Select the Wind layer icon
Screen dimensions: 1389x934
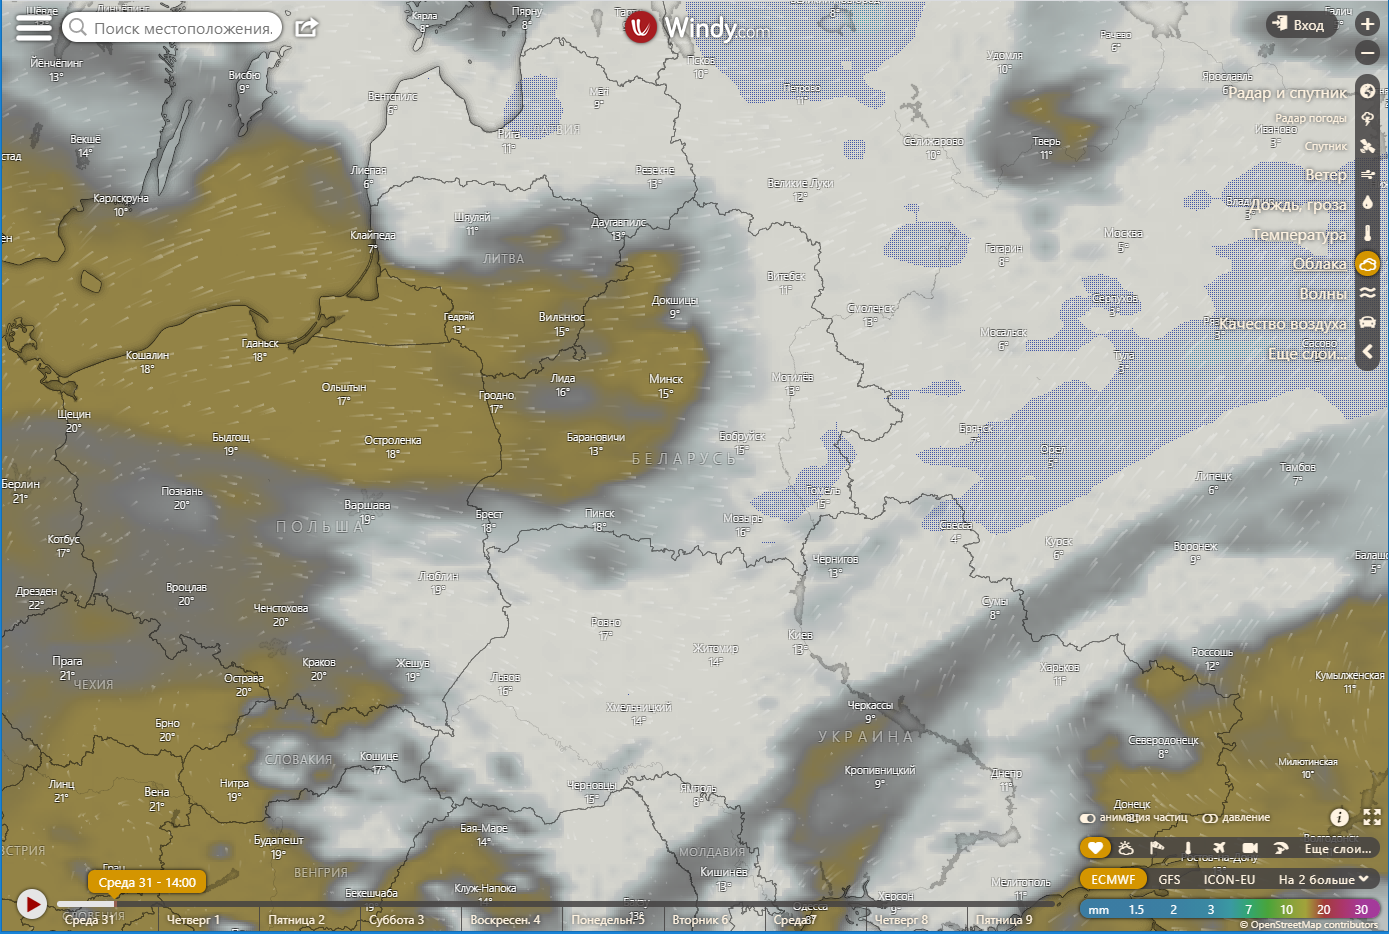click(1367, 174)
